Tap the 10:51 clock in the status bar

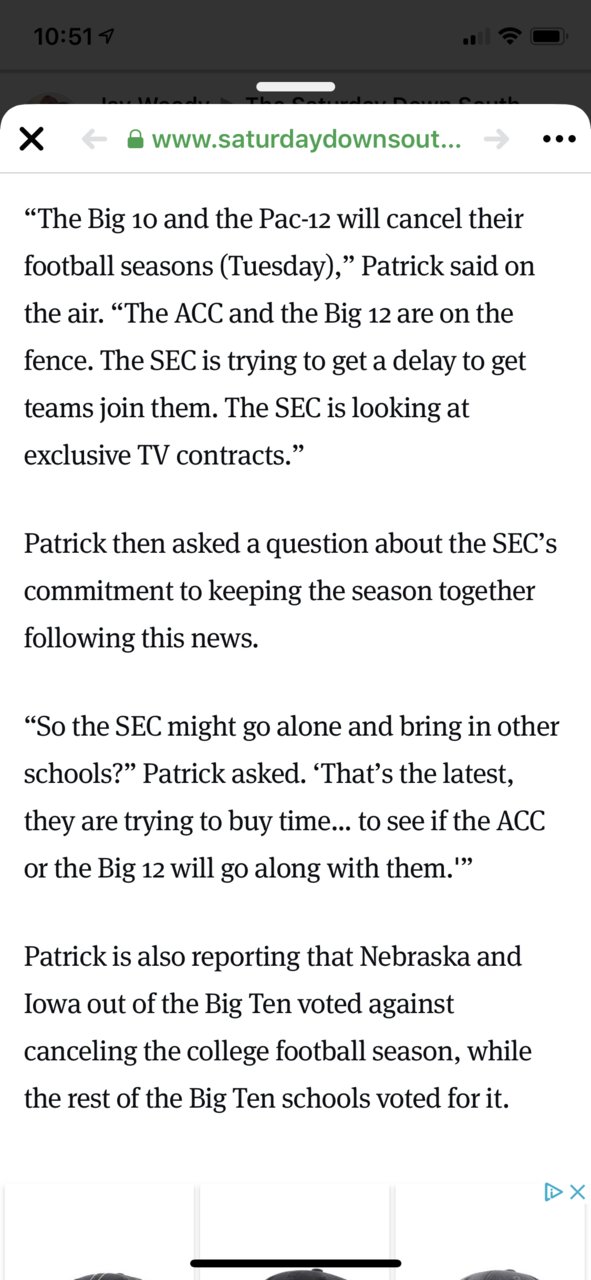63,37
